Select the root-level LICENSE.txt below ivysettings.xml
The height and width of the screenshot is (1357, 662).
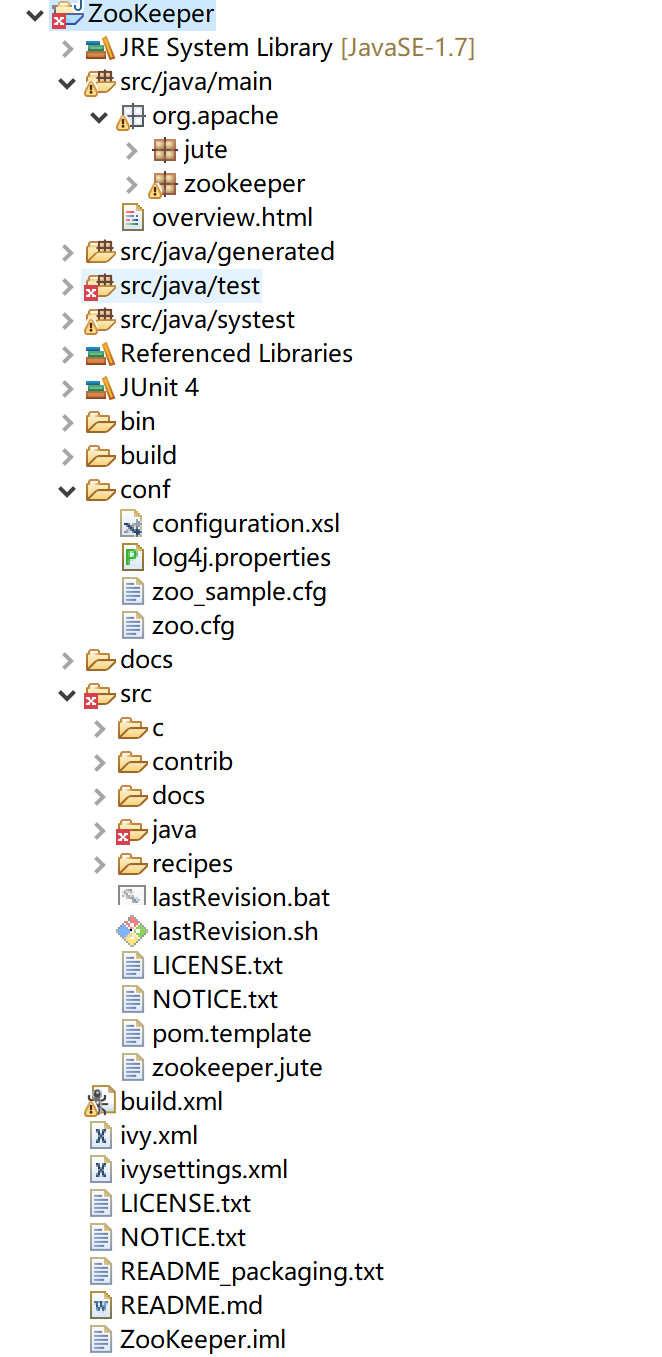tap(185, 1204)
